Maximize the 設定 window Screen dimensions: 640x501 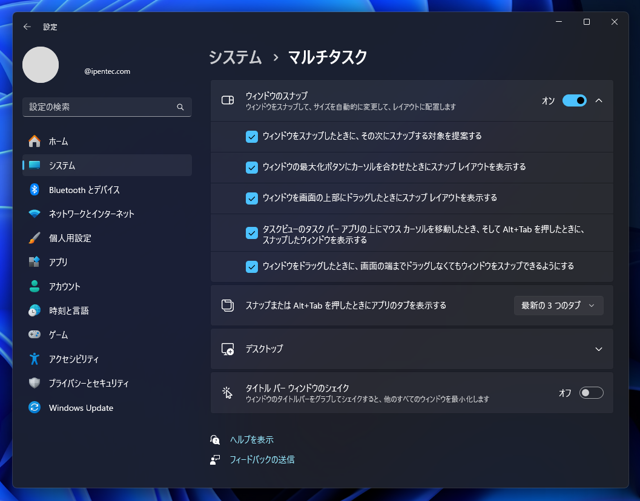[x=587, y=22]
